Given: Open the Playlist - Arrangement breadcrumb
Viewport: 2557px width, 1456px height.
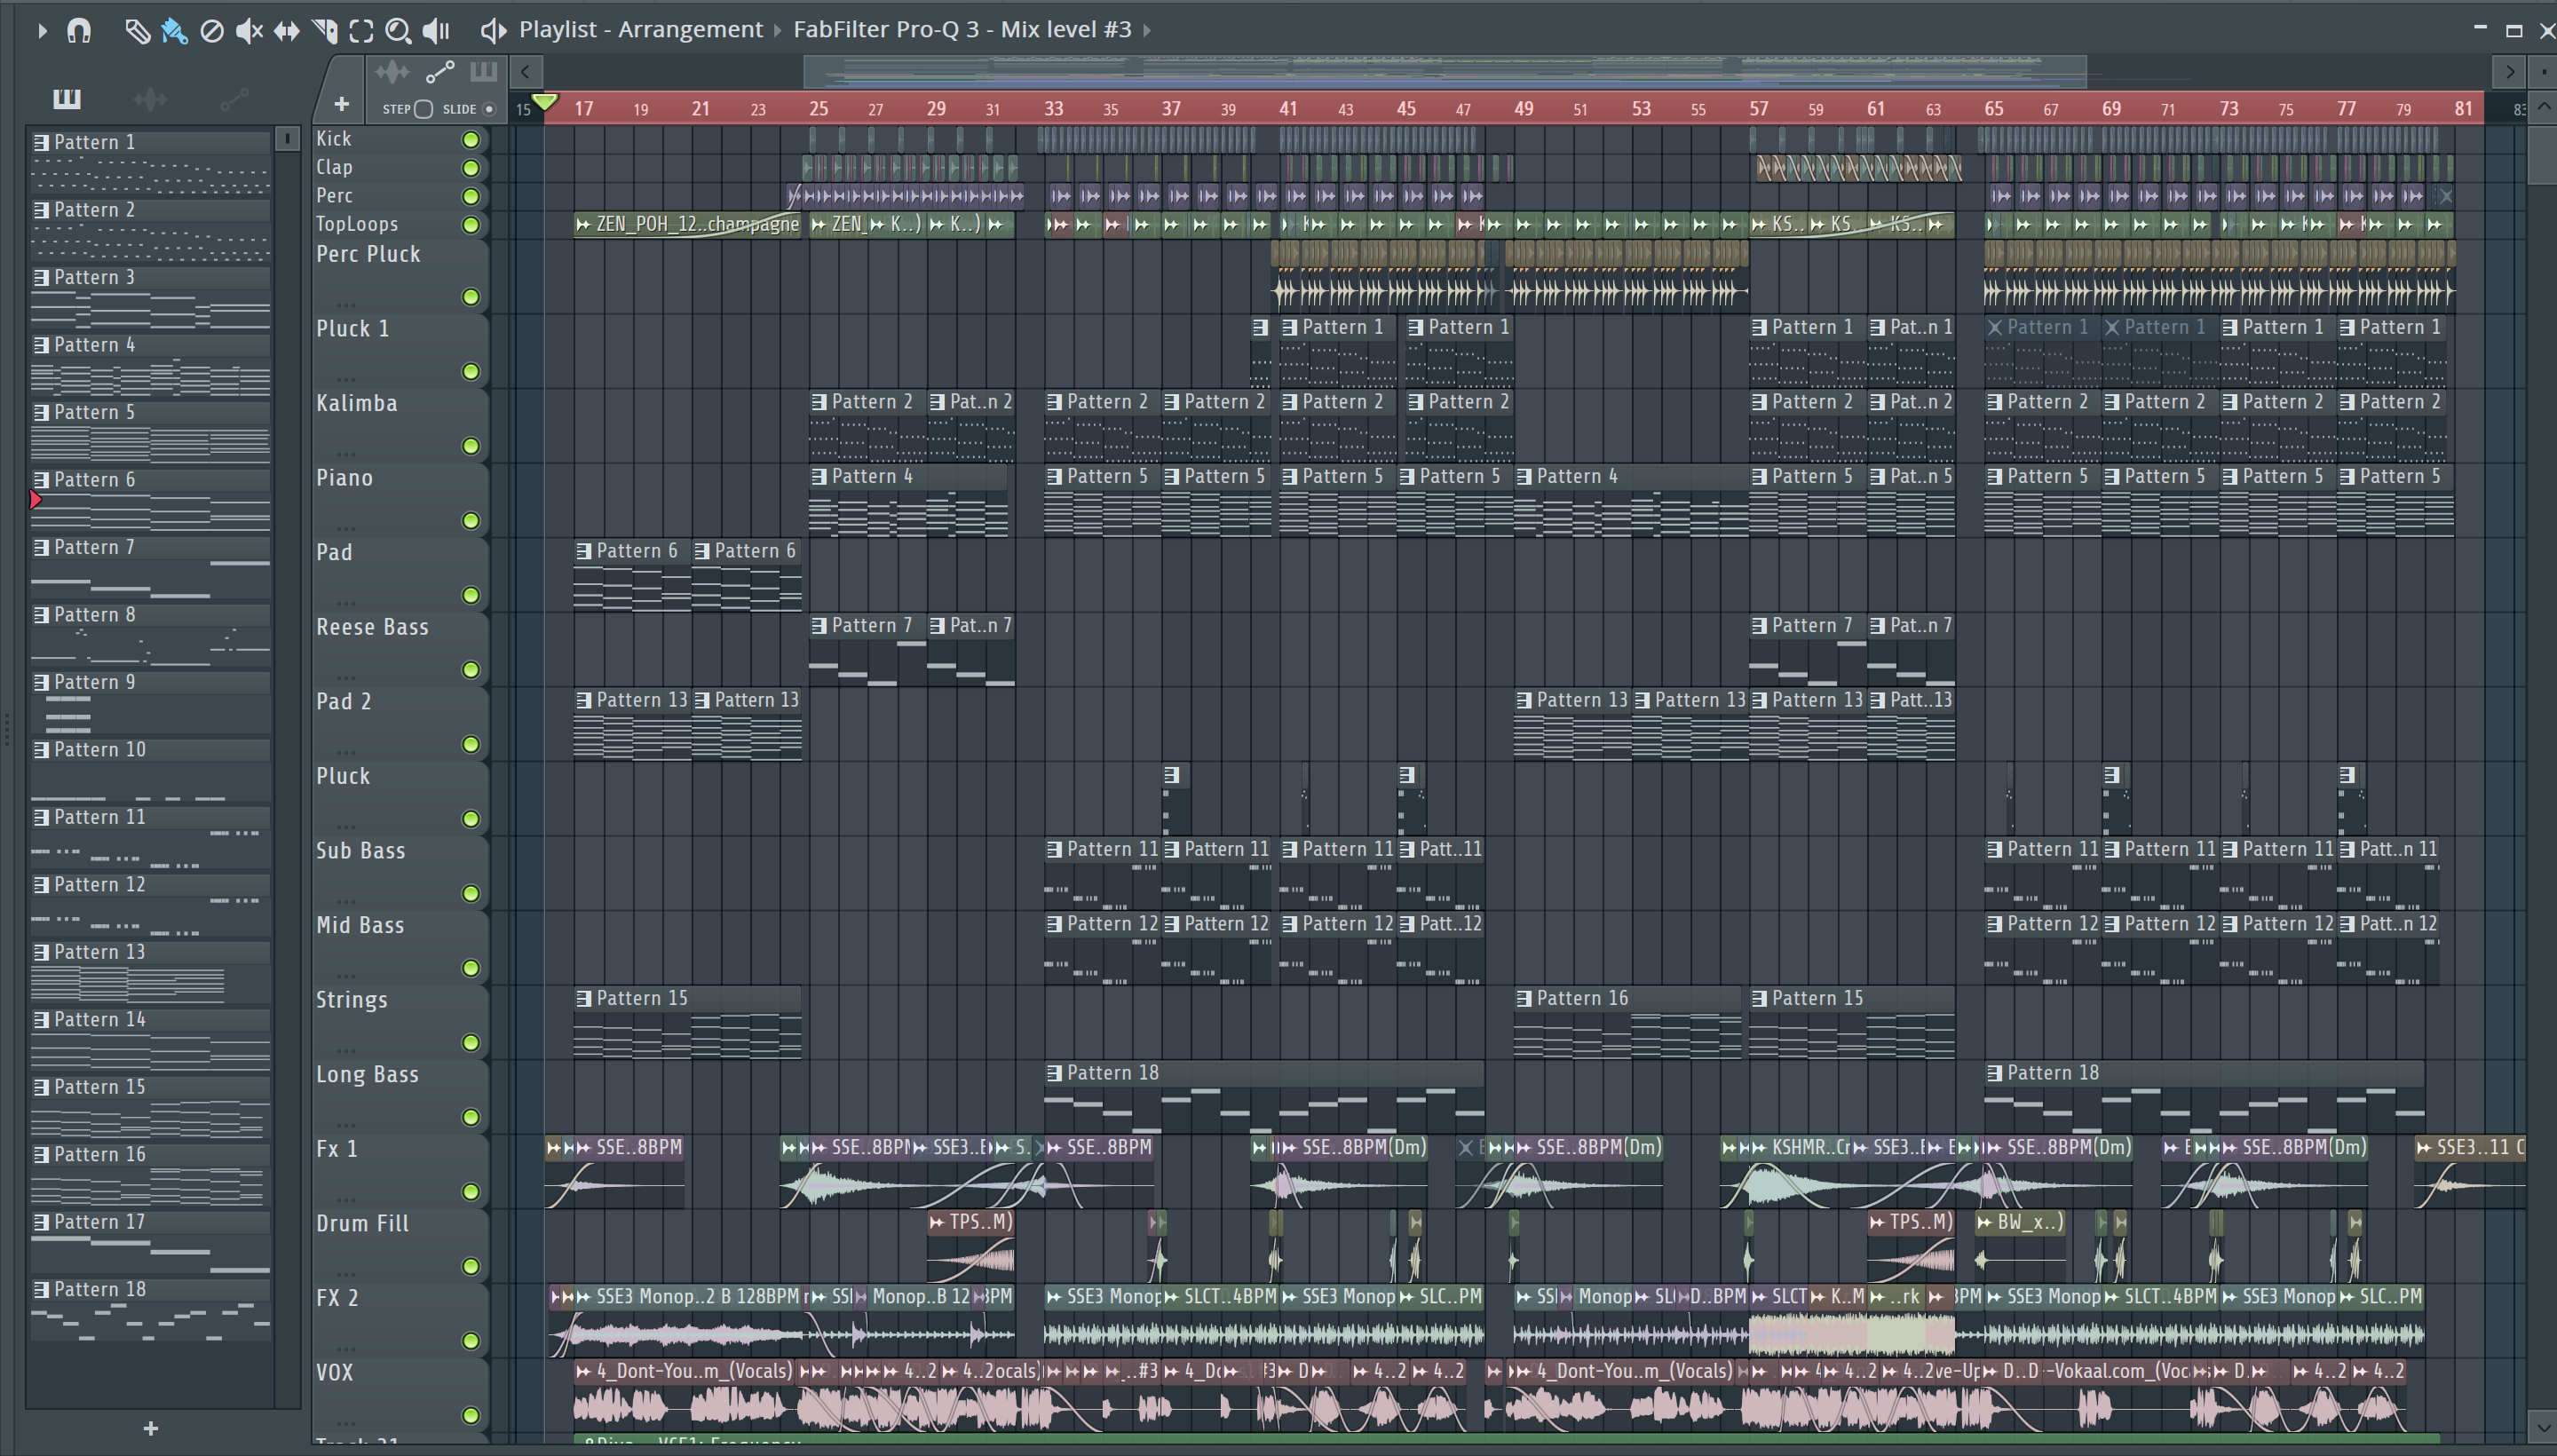Looking at the screenshot, I should point(640,30).
